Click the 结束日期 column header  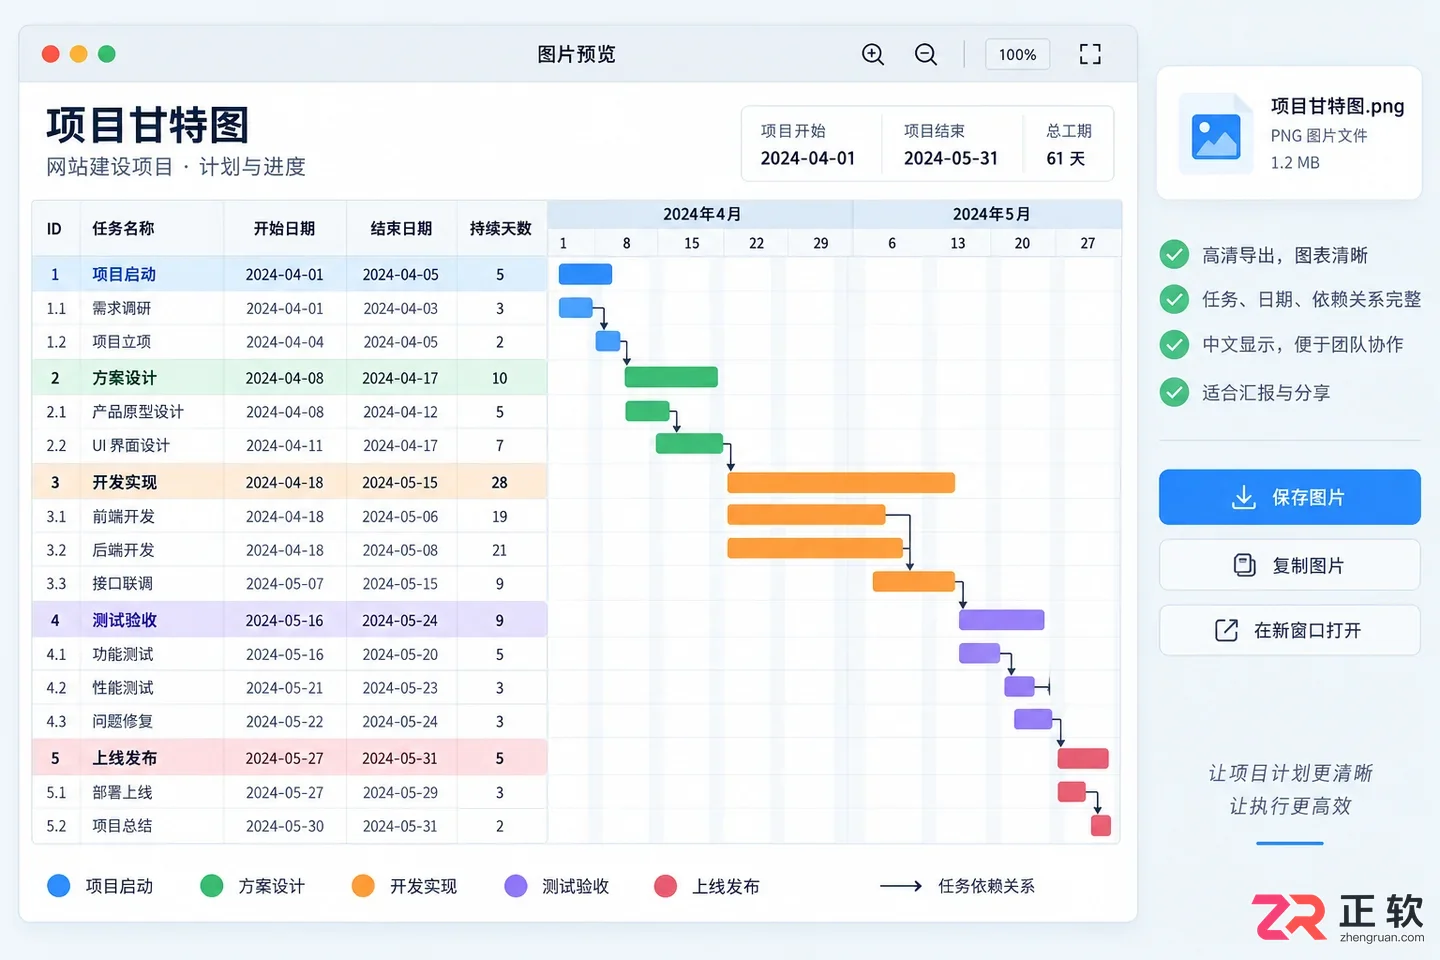401,228
